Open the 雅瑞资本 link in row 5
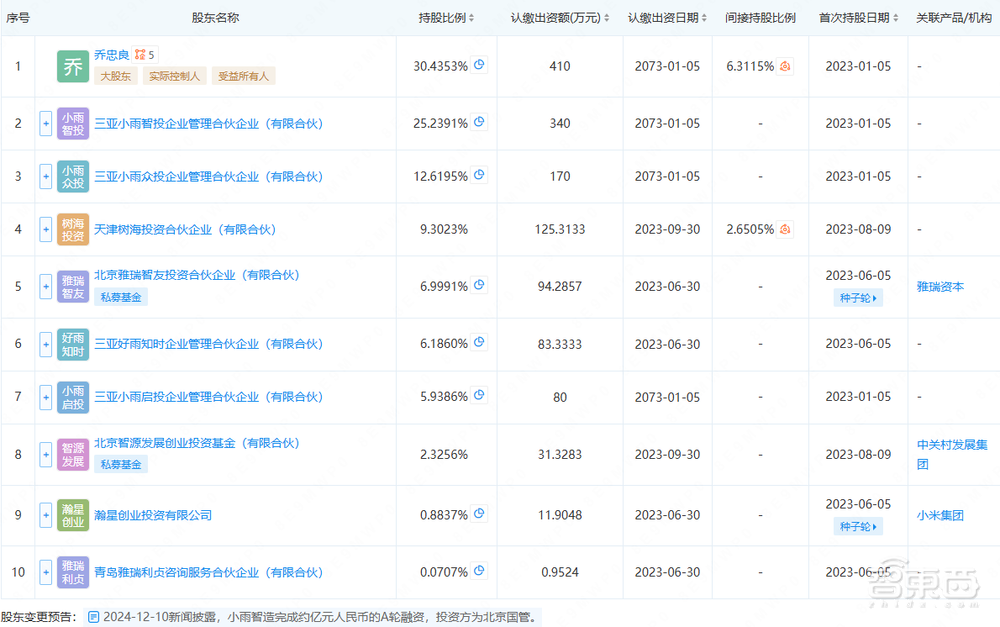This screenshot has width=1000, height=627. pyautogui.click(x=939, y=286)
